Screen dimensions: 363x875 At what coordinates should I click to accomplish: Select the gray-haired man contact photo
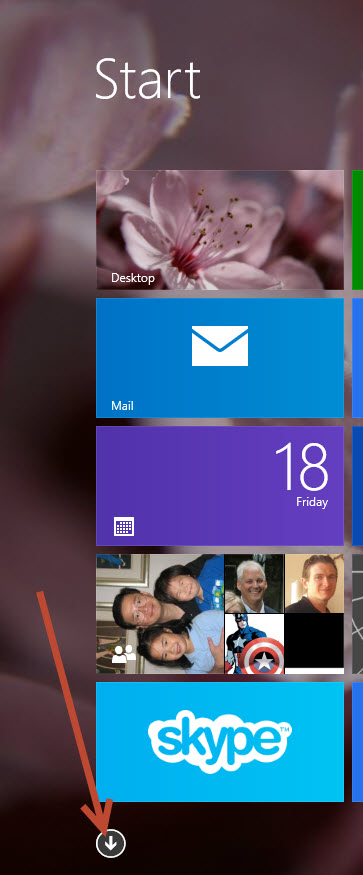(254, 583)
